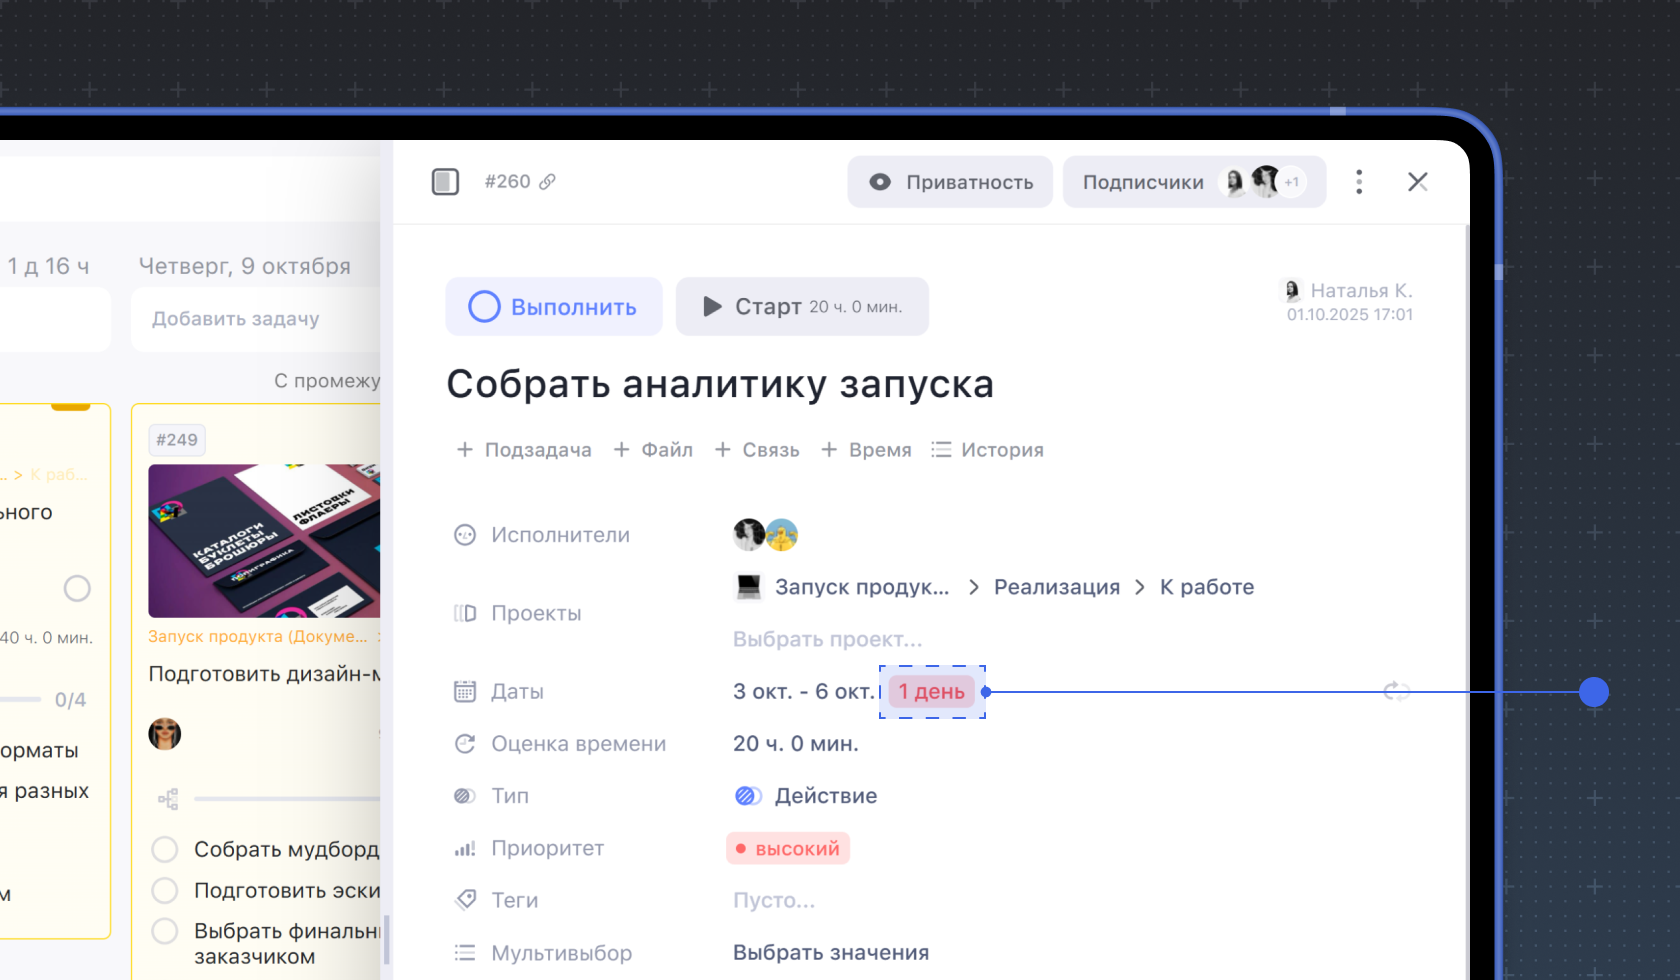Open the высокий priority selector
1680x980 pixels.
coord(788,849)
